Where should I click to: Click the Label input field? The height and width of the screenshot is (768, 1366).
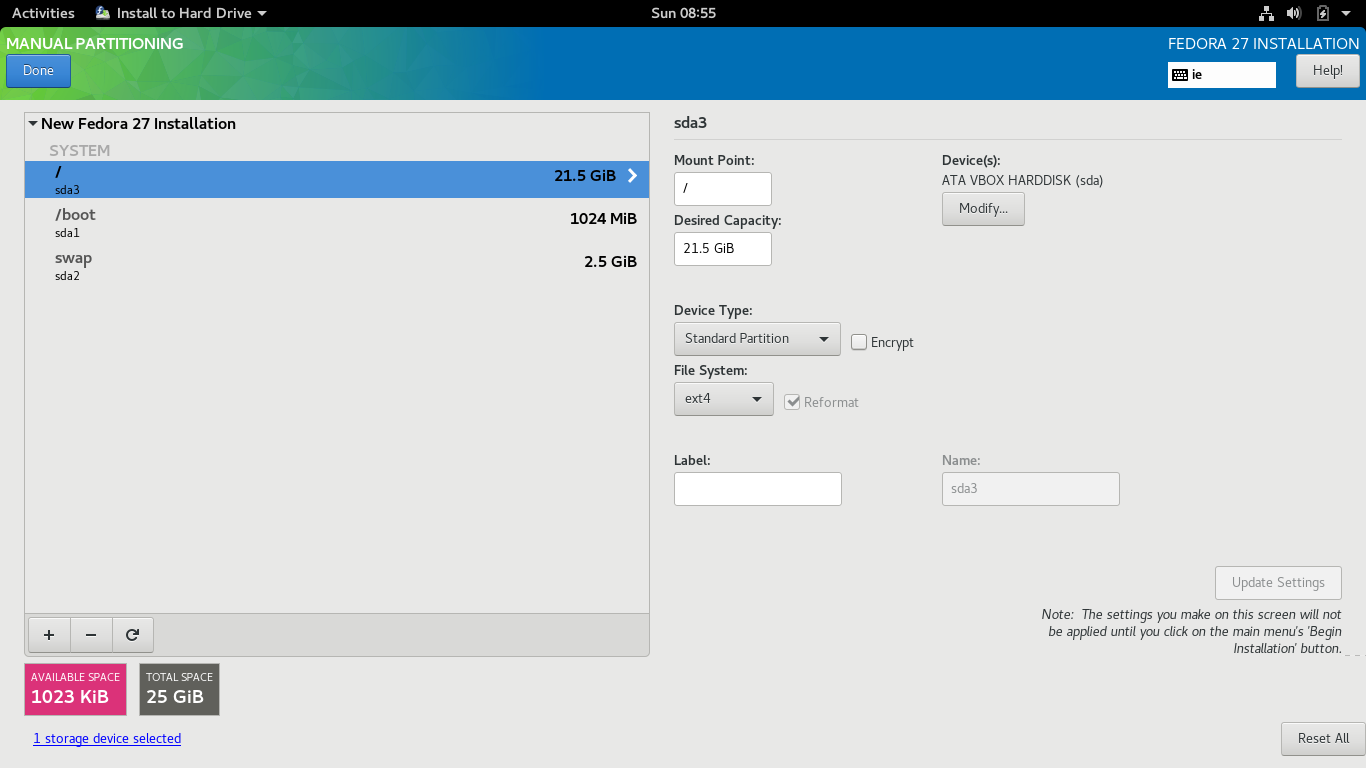758,489
